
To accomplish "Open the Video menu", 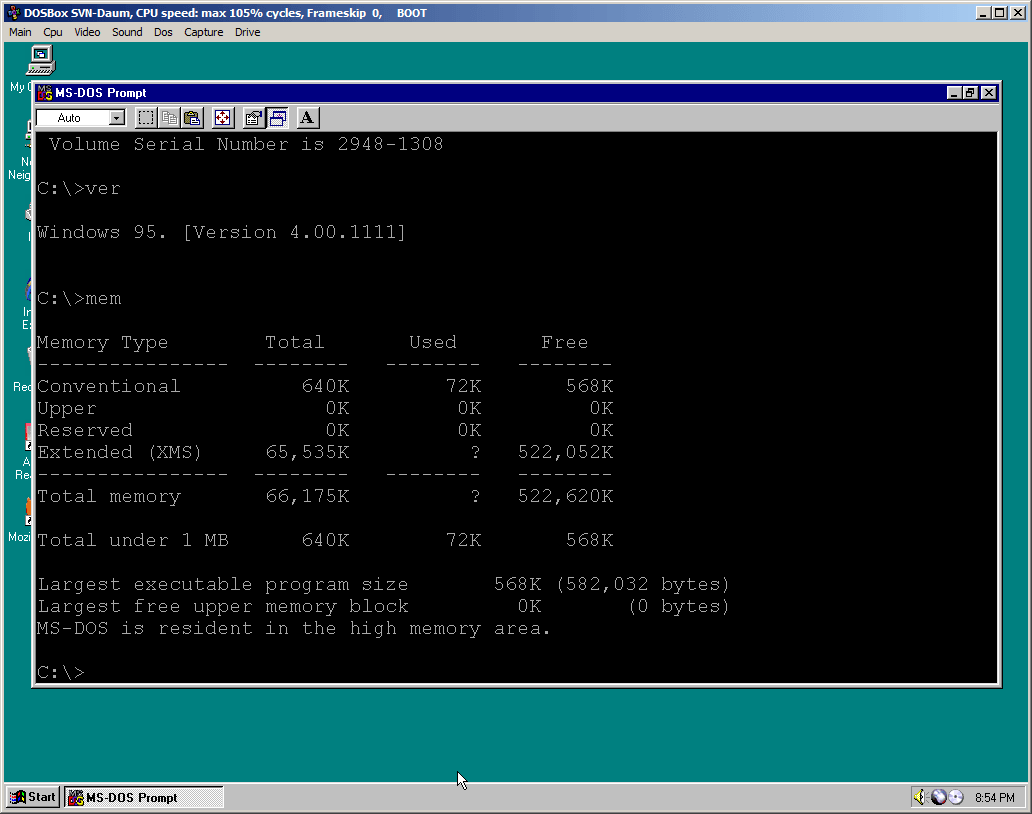I will [x=87, y=32].
